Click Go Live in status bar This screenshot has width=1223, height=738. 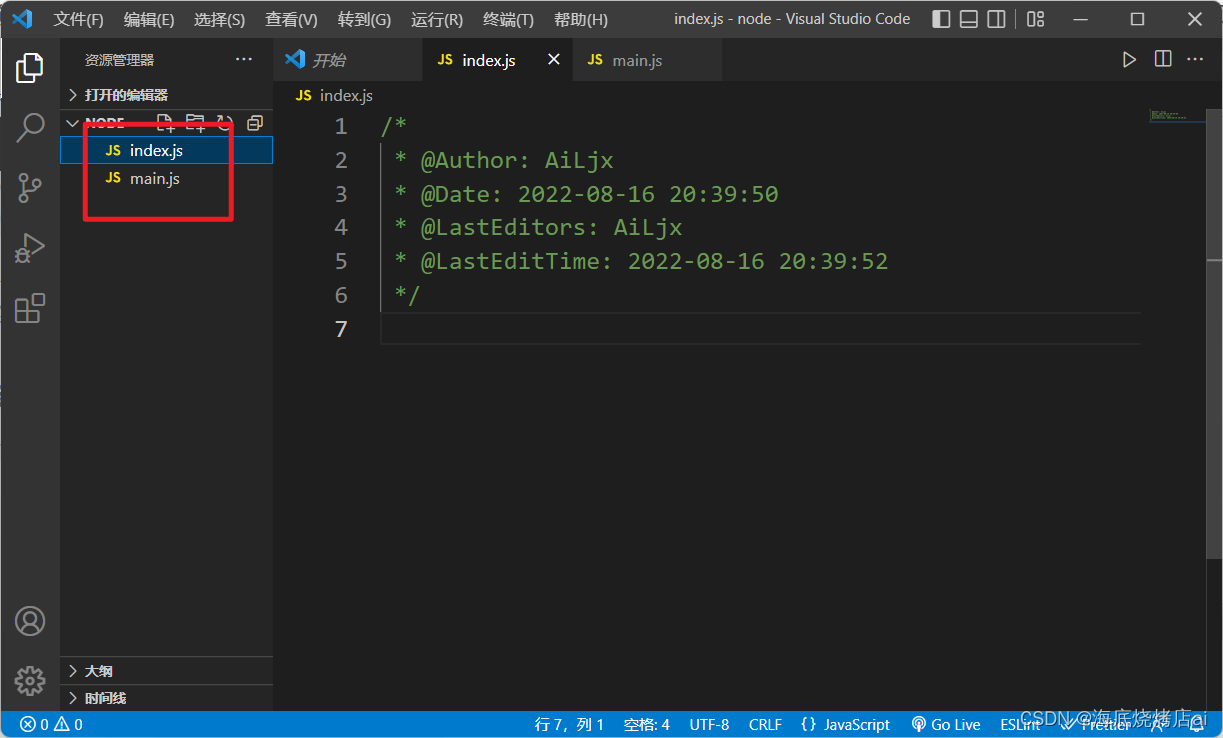pos(946,724)
